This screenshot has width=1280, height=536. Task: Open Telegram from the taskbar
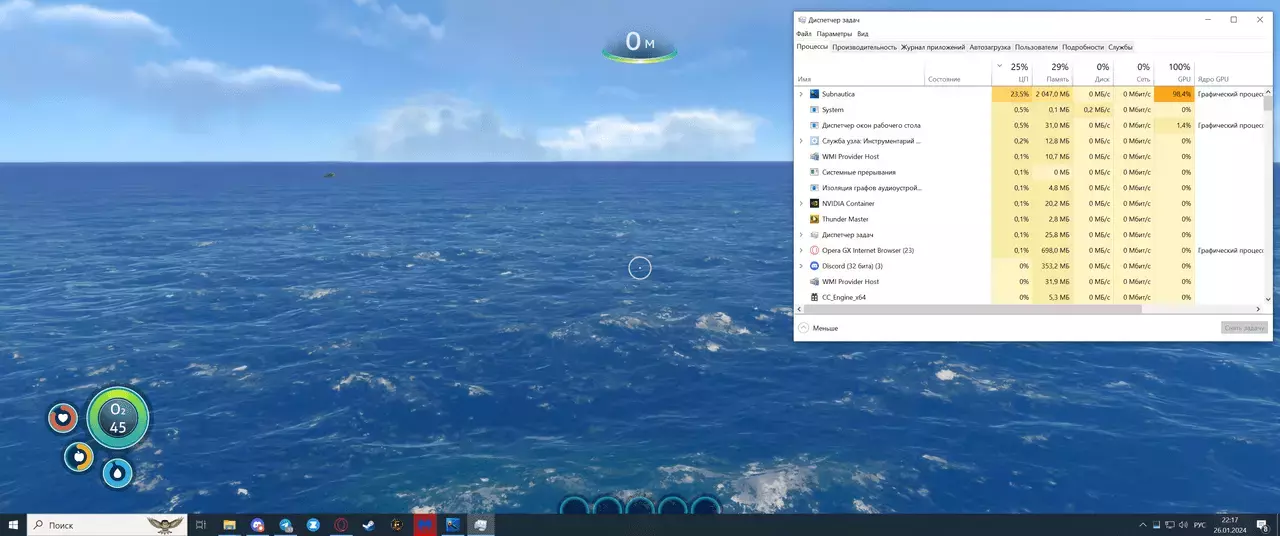tap(285, 525)
